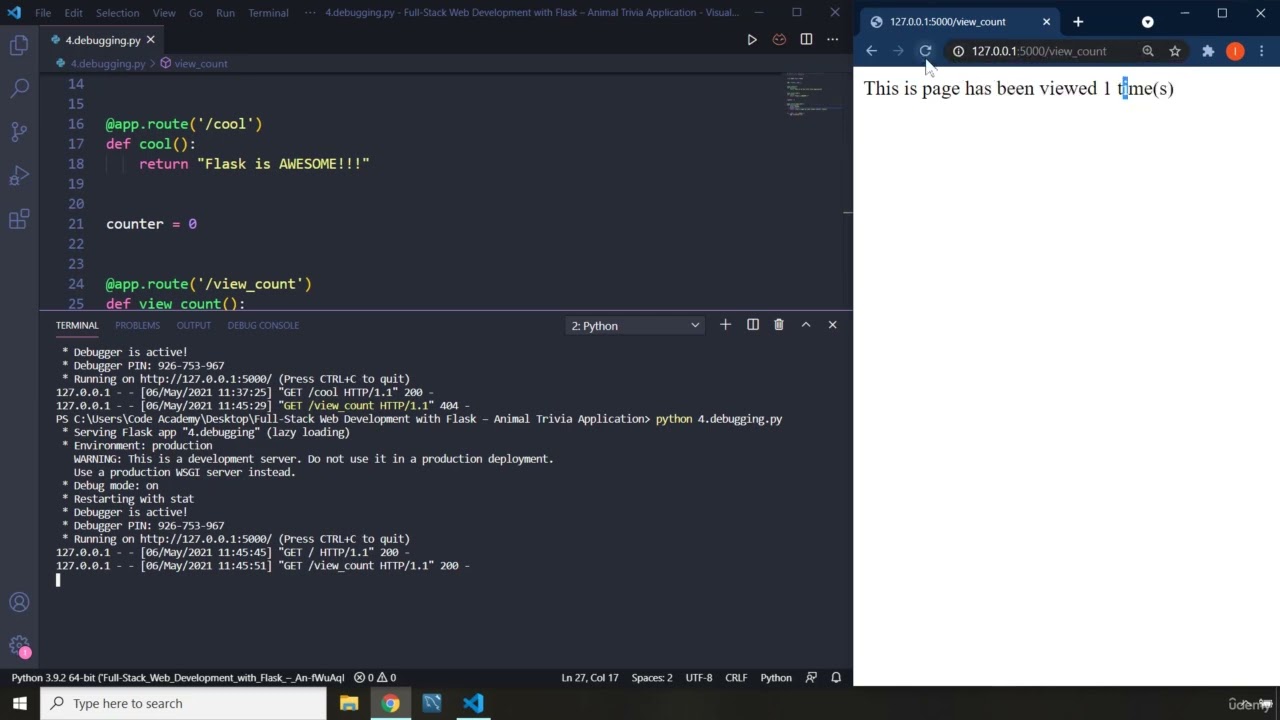Click the Windows Start button
This screenshot has width=1280, height=720.
(x=19, y=703)
